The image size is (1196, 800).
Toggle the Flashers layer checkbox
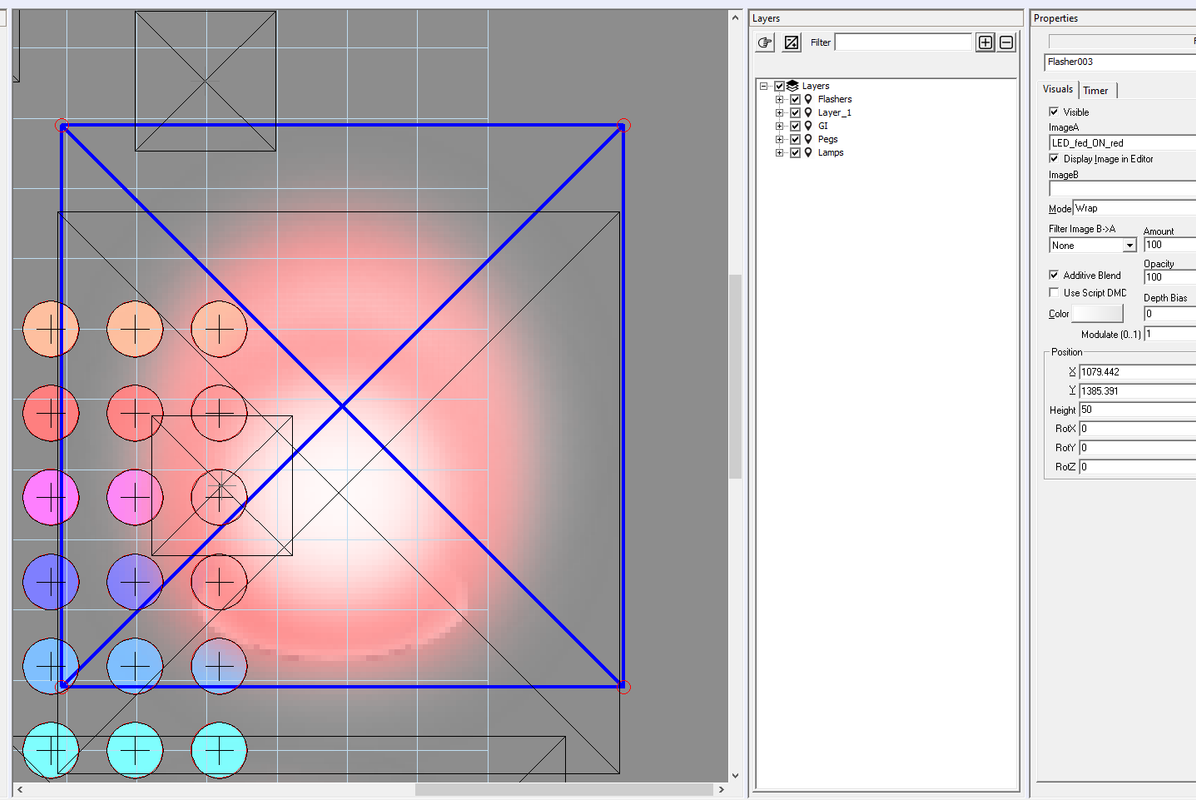point(796,99)
